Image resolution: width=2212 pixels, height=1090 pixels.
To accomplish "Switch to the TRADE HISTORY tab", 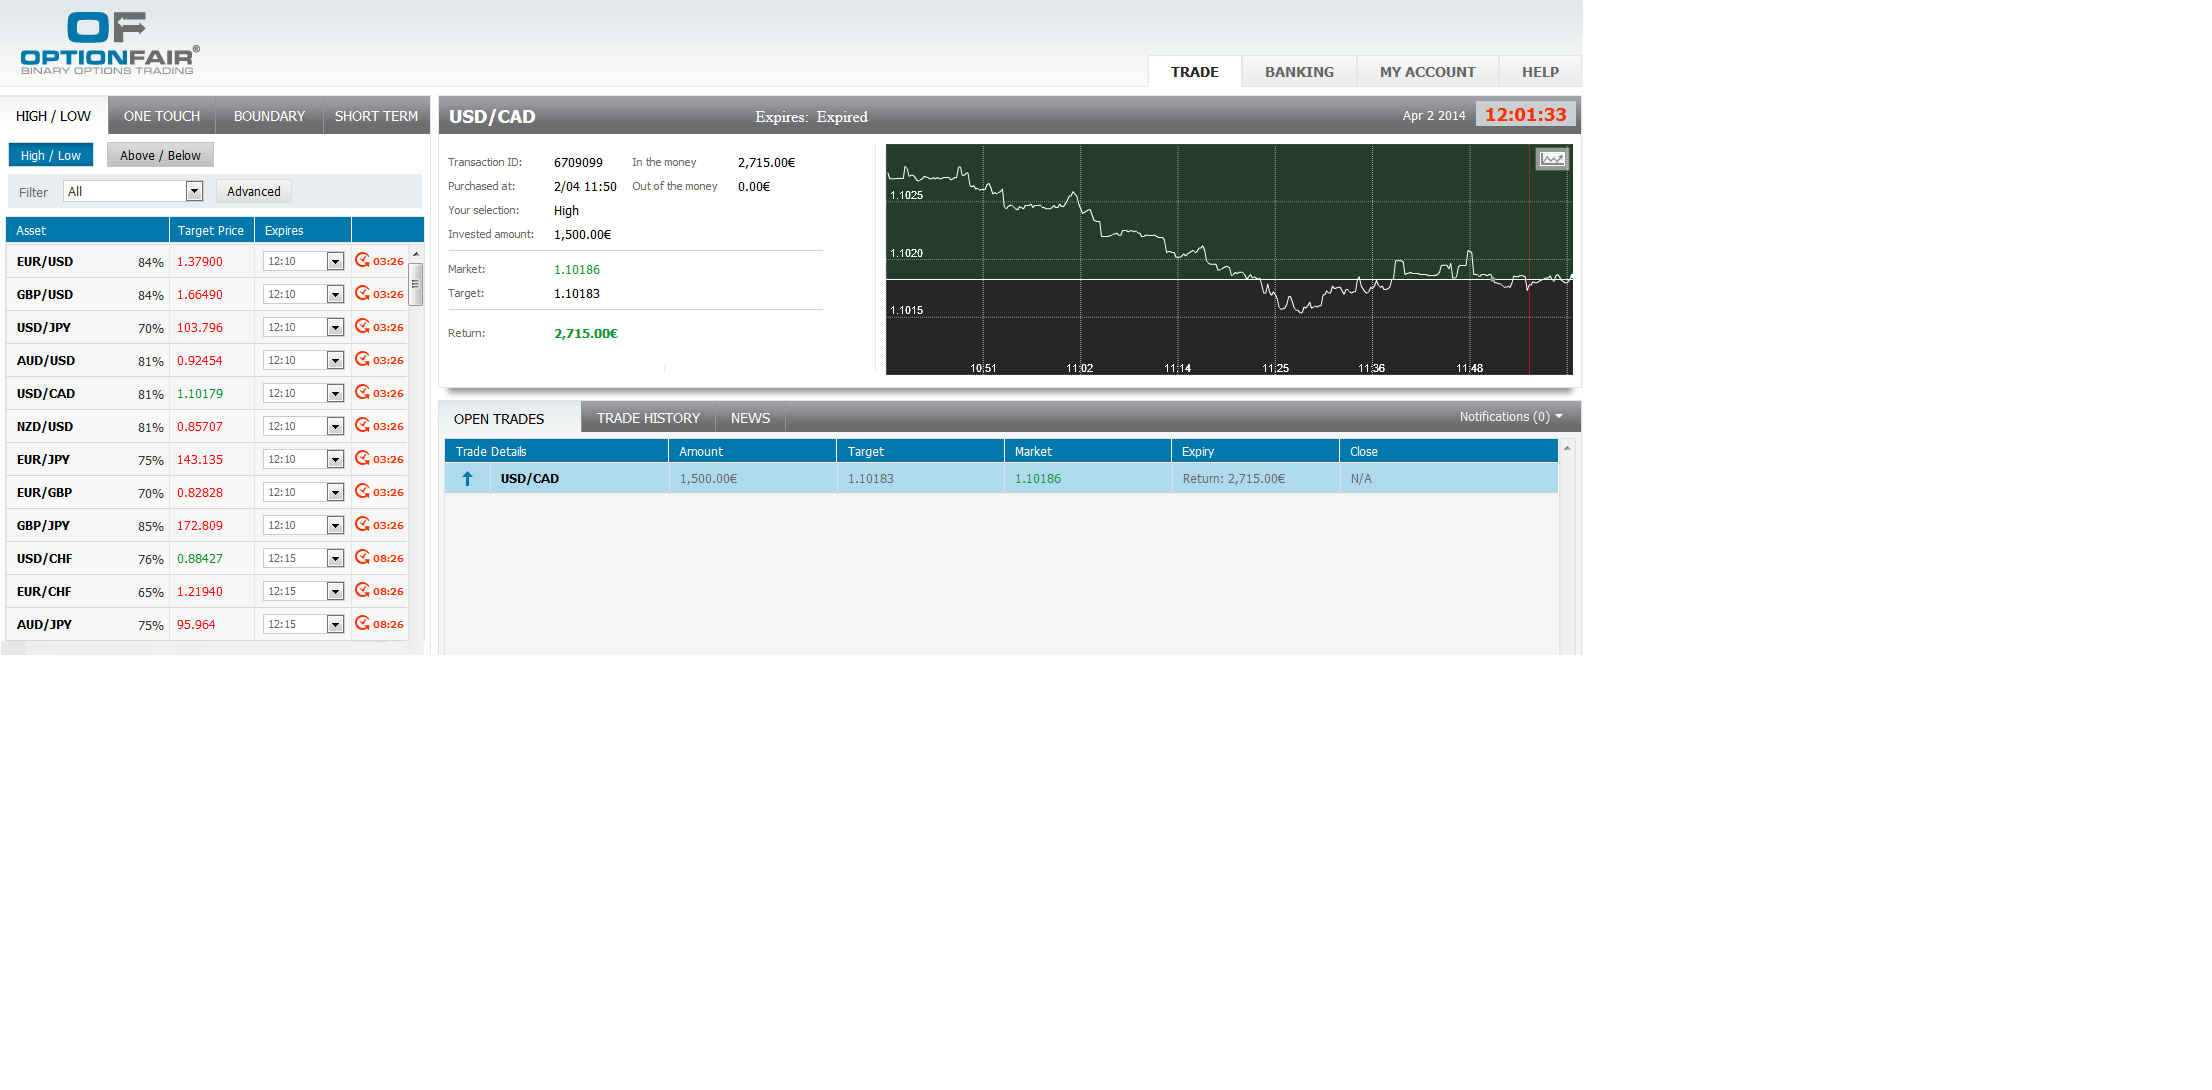I will 647,417.
